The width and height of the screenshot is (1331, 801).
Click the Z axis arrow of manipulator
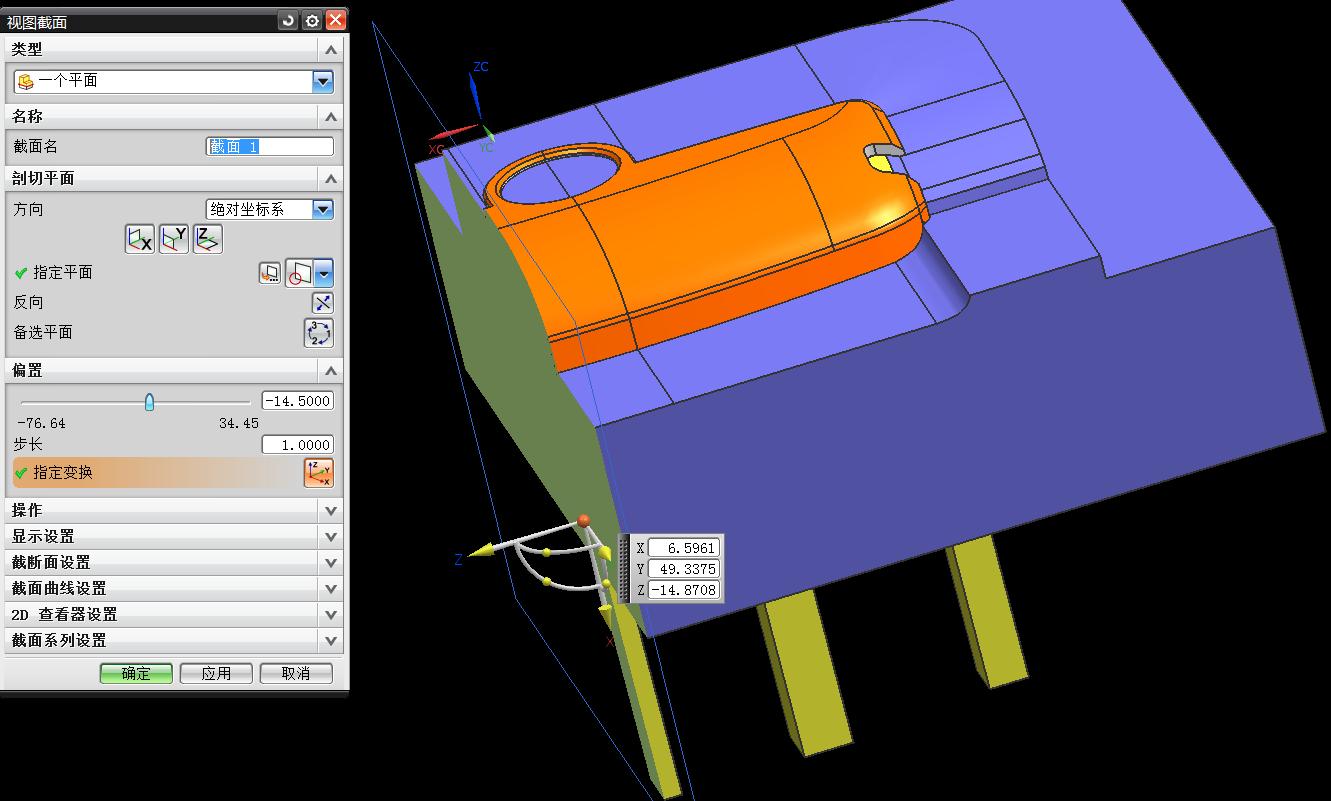click(x=481, y=550)
